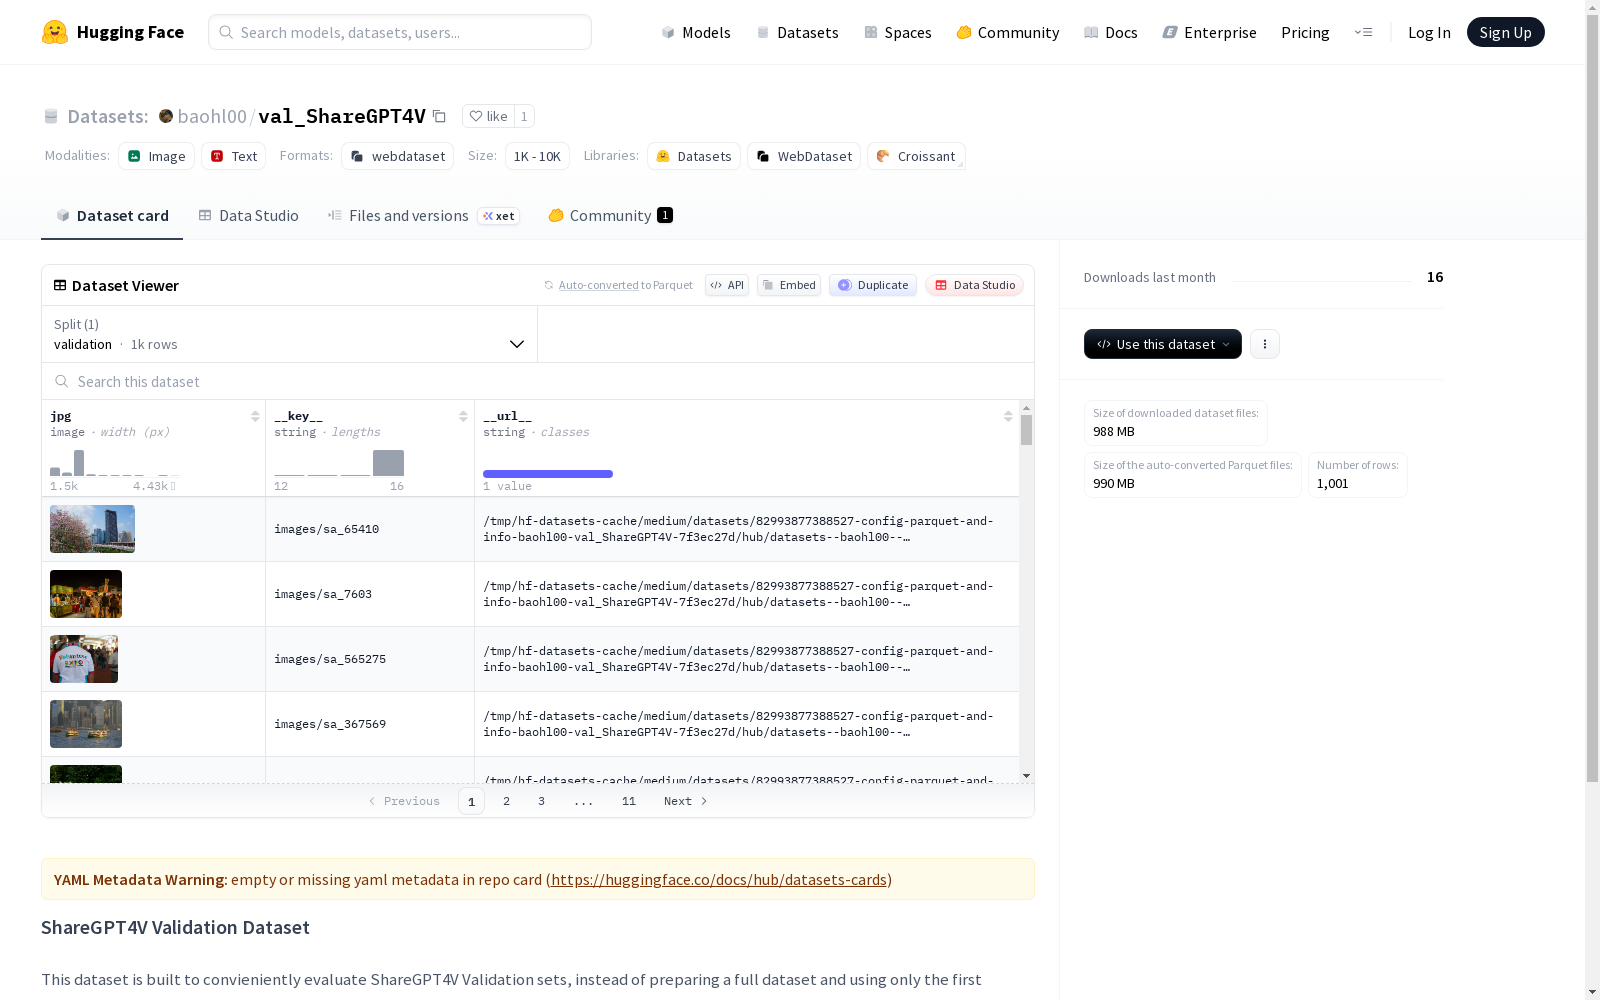Click the Duplicate button
The height and width of the screenshot is (1000, 1600).
pyautogui.click(x=873, y=285)
